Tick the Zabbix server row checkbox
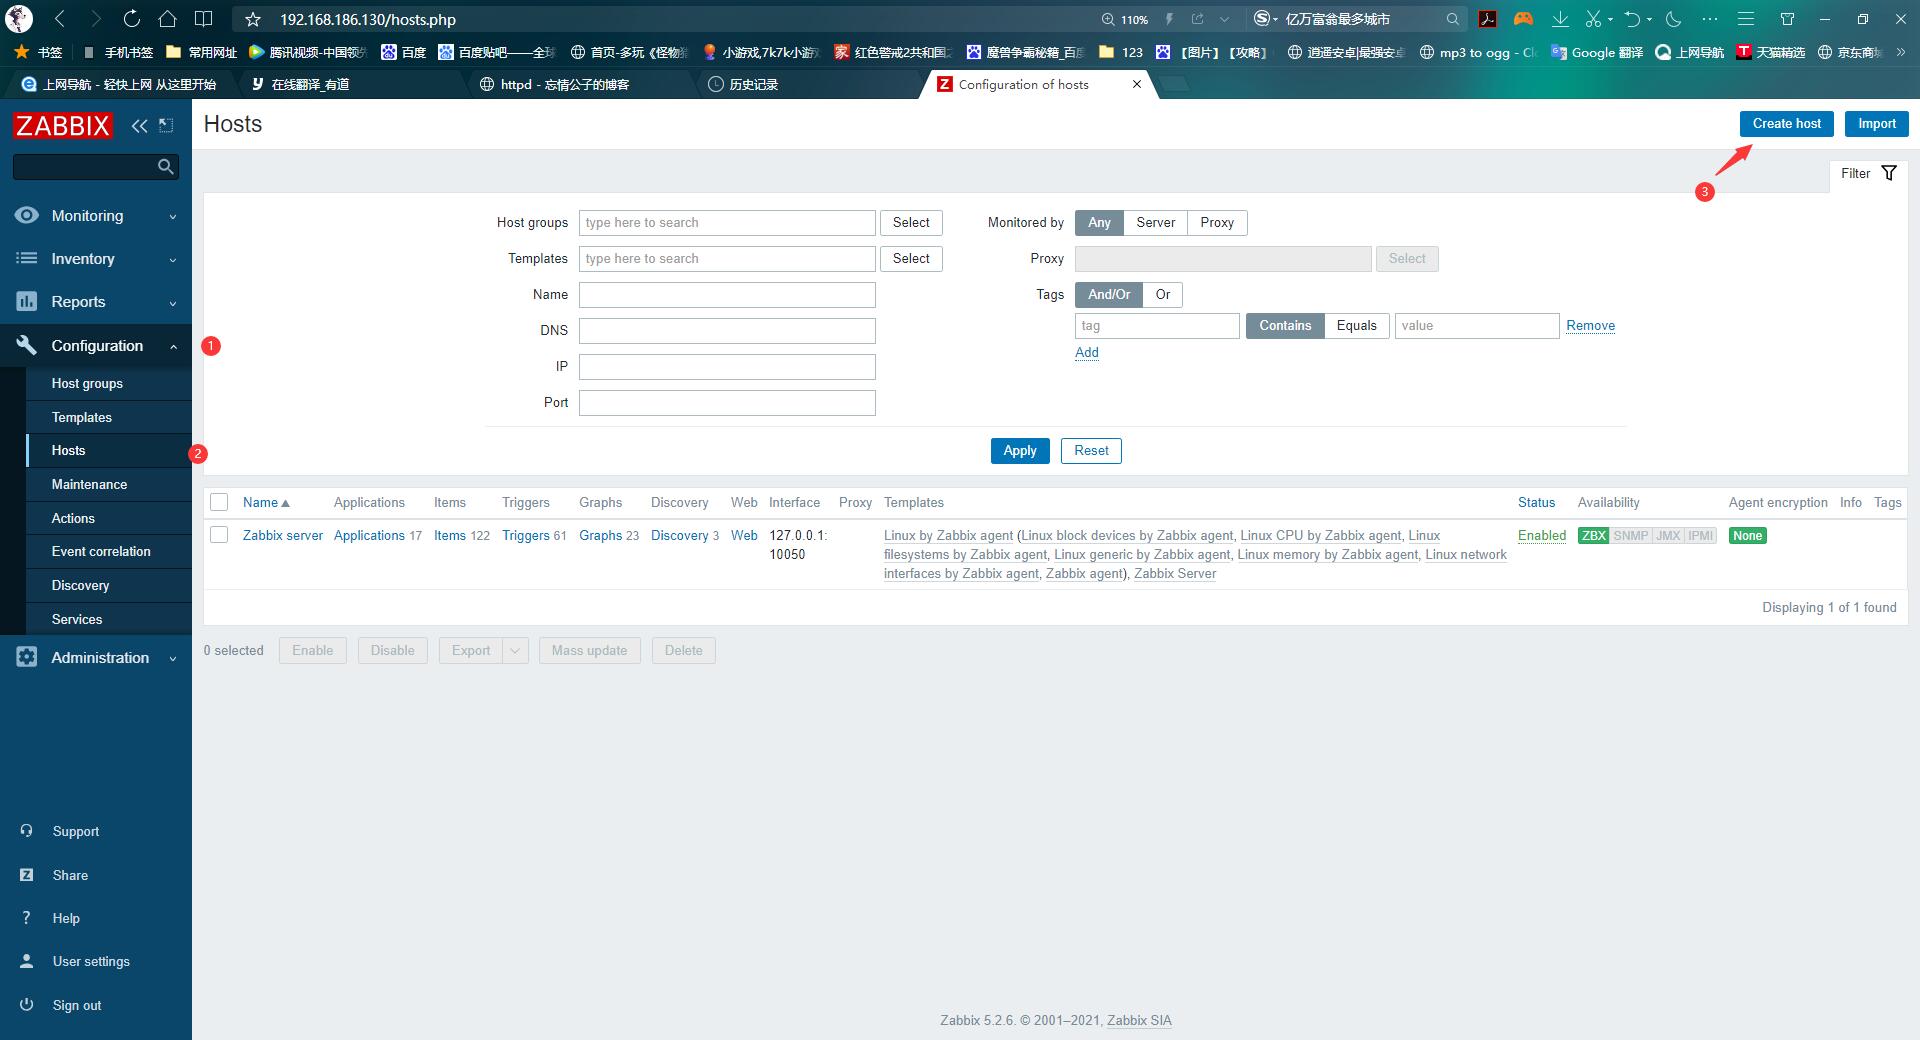 pos(219,535)
